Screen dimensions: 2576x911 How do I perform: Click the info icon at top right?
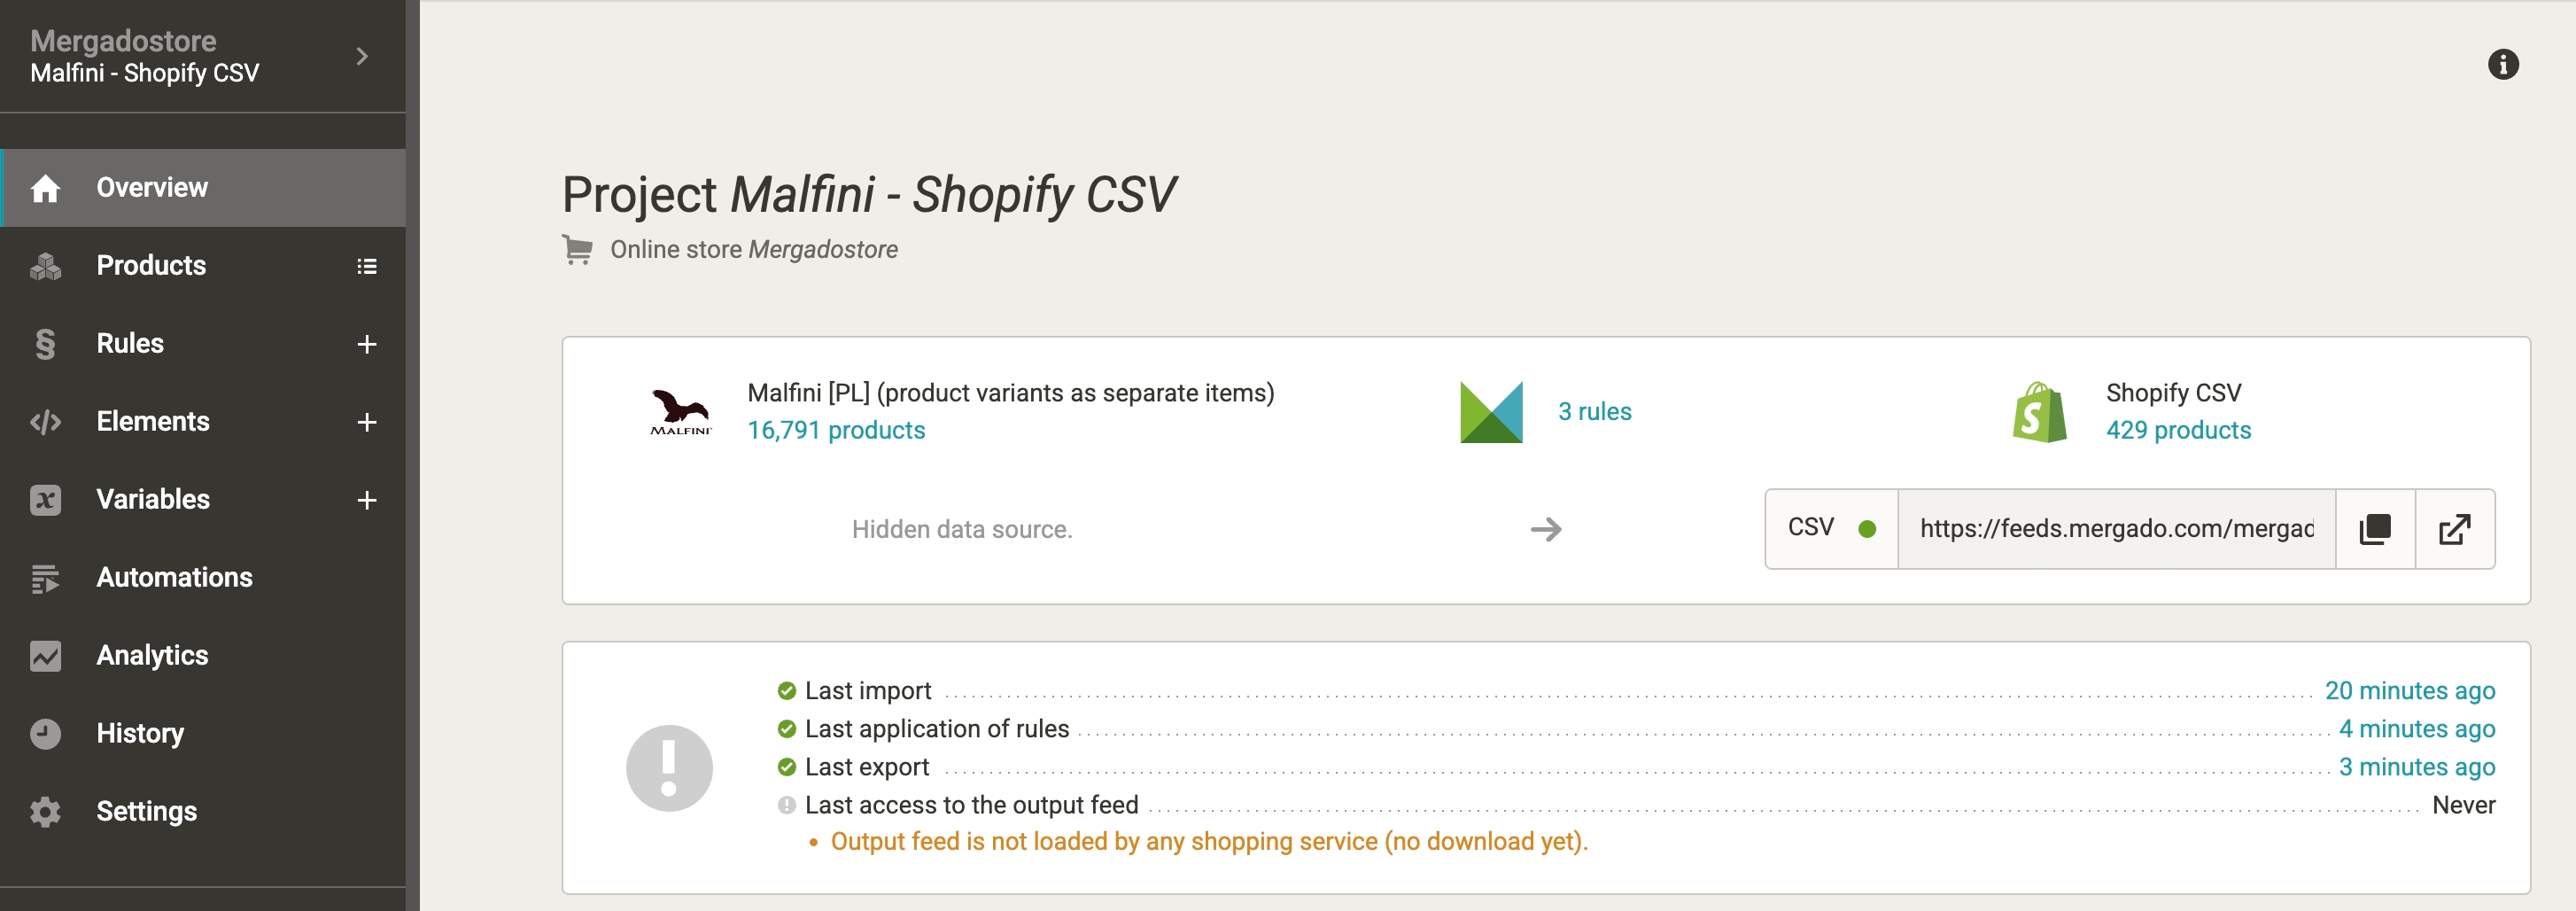(x=2502, y=65)
